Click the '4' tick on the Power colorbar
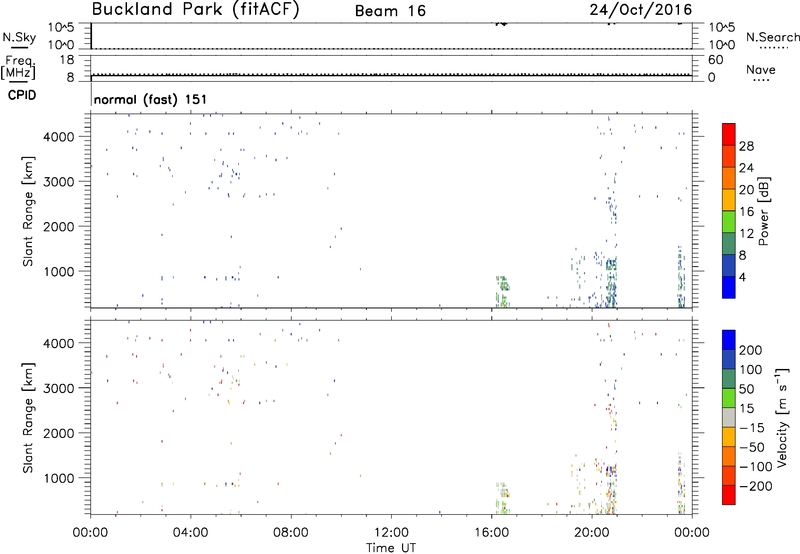This screenshot has width=800, height=554. click(742, 277)
